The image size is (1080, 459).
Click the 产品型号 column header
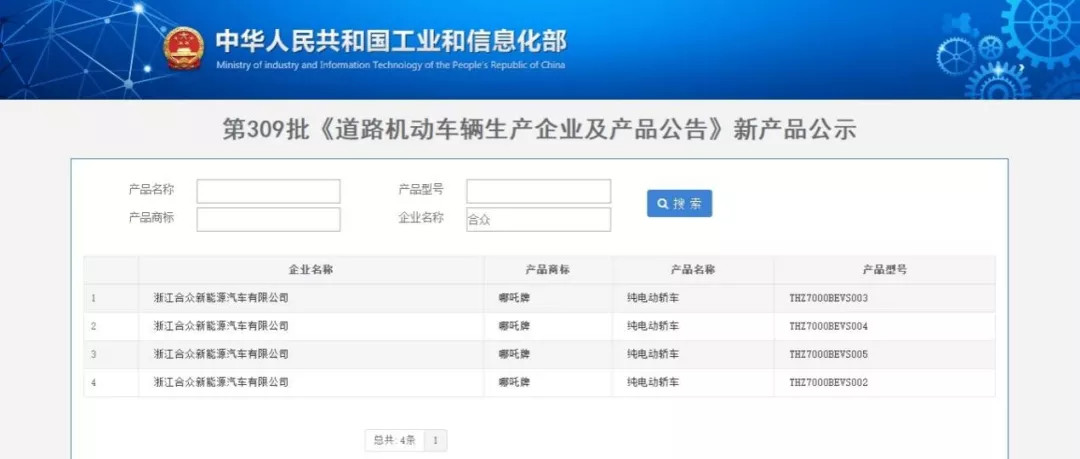pos(885,269)
